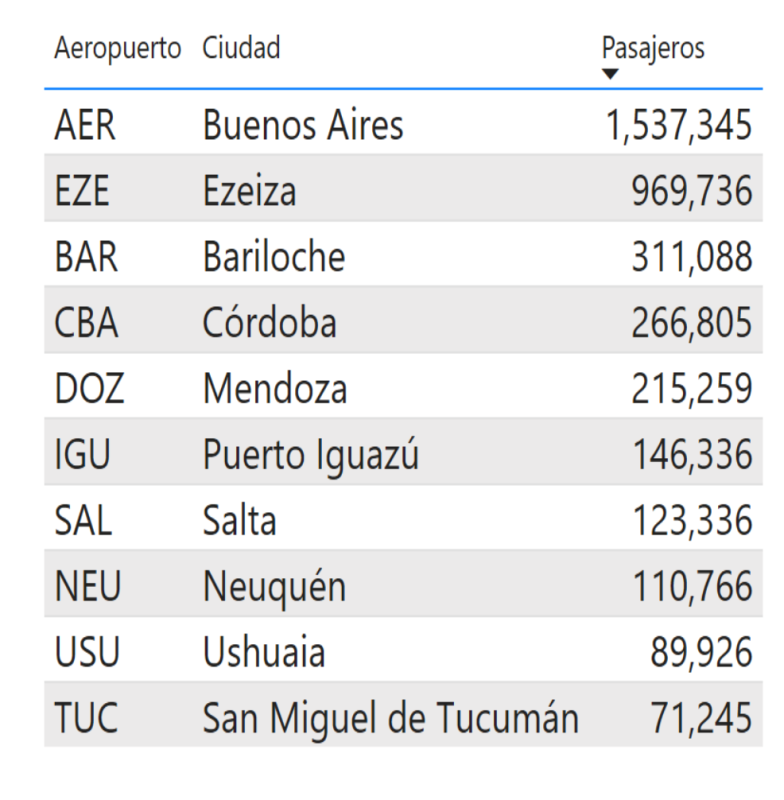The width and height of the screenshot is (784, 800).
Task: Click the Pasajeros column header
Action: [653, 47]
